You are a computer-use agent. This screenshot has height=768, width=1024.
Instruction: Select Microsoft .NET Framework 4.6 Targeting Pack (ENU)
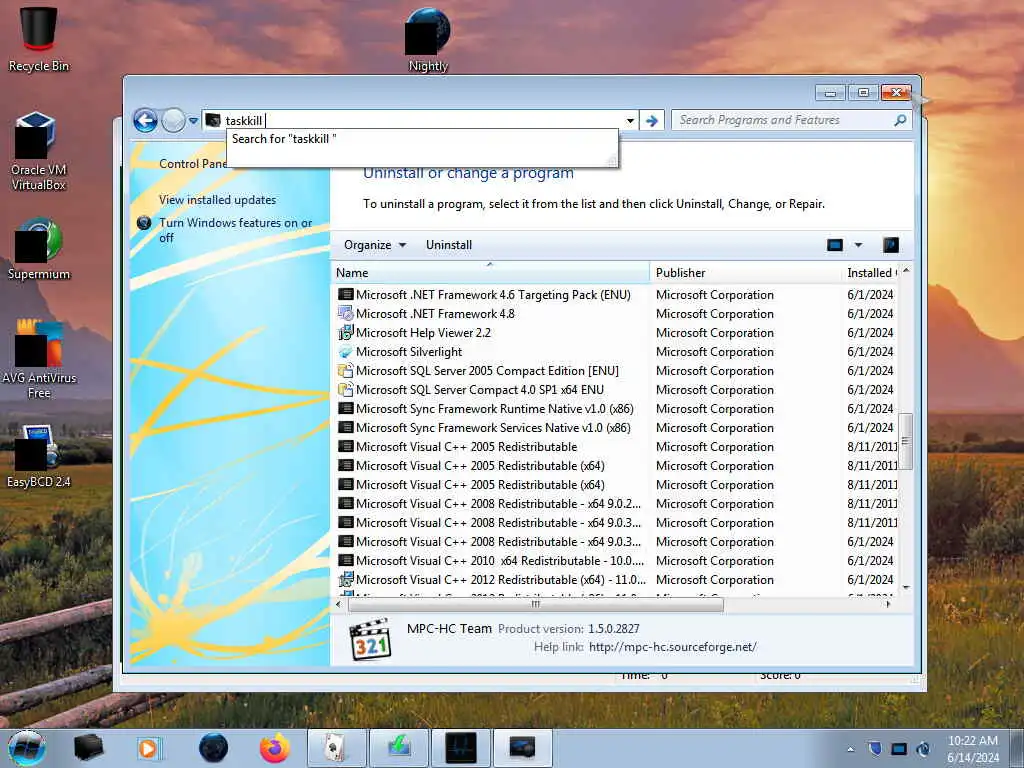[x=493, y=295]
